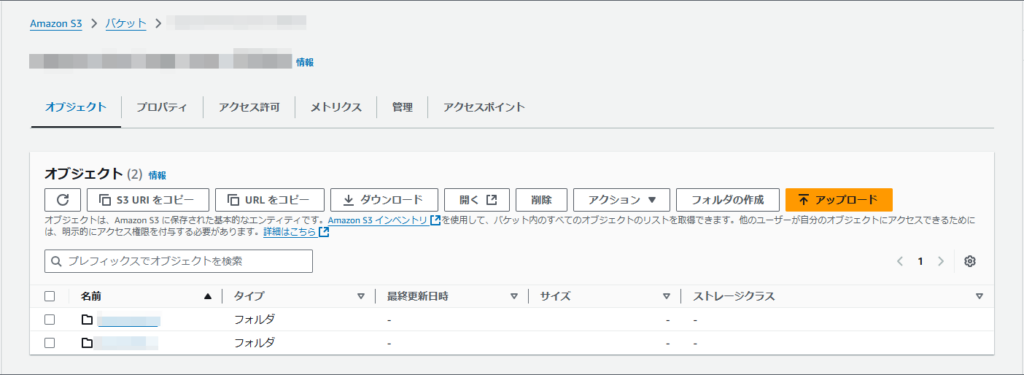The height and width of the screenshot is (375, 1024).
Task: Focus the プレフィックスでオブジェクトを検索 field
Action: point(178,261)
